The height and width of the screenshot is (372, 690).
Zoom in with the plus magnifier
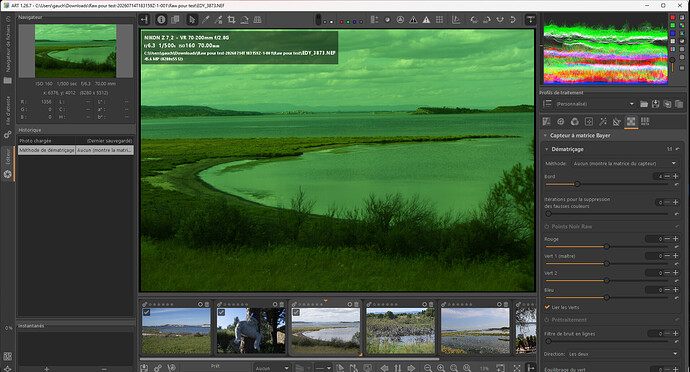[441, 368]
